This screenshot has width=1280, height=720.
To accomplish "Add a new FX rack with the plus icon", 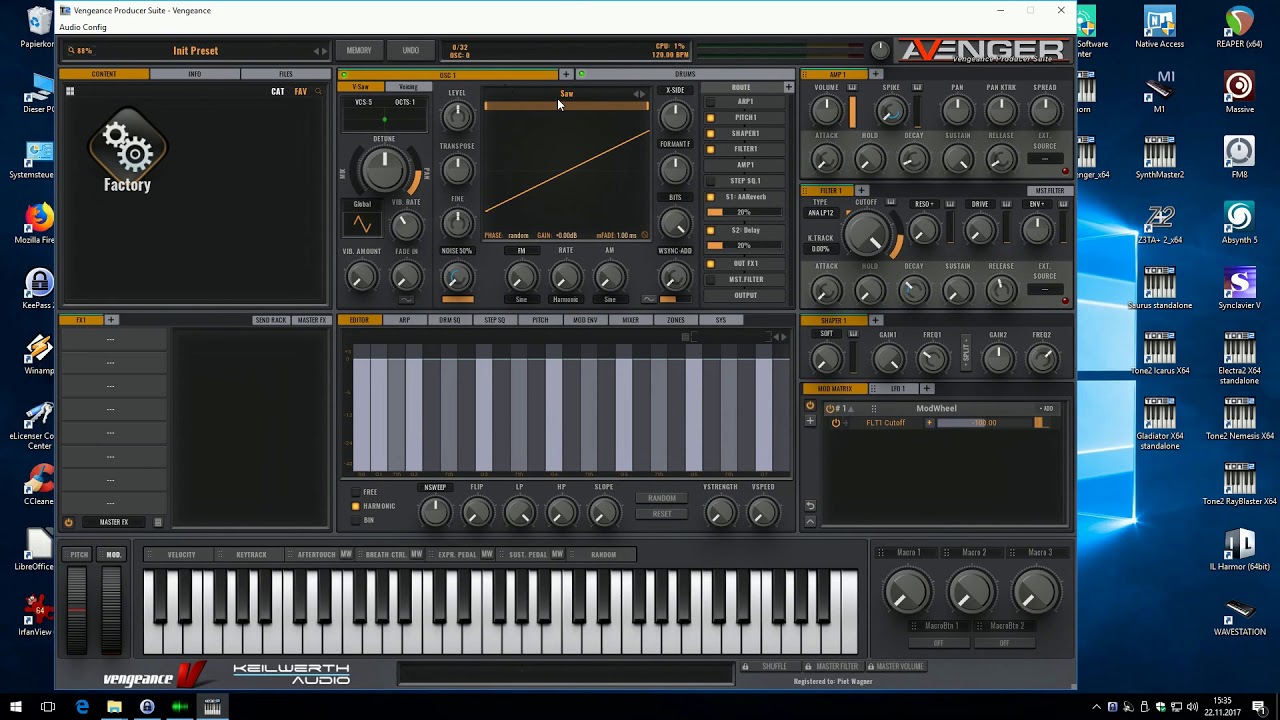I will [111, 320].
